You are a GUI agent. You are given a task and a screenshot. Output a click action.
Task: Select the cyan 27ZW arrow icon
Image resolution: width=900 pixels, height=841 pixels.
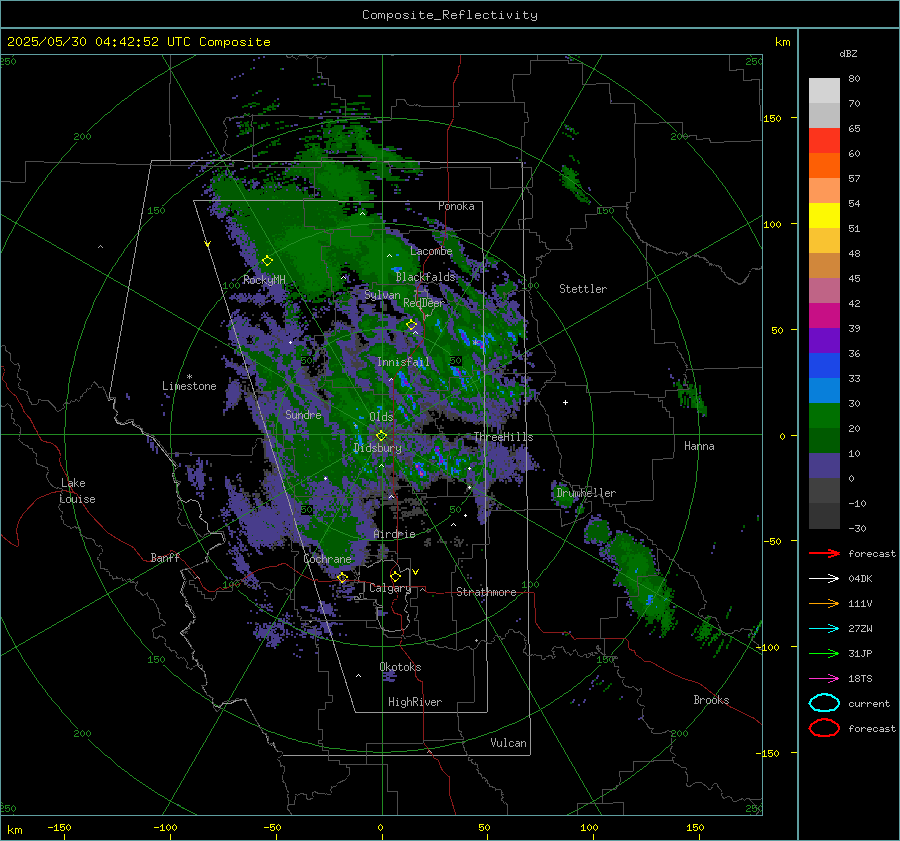point(824,629)
